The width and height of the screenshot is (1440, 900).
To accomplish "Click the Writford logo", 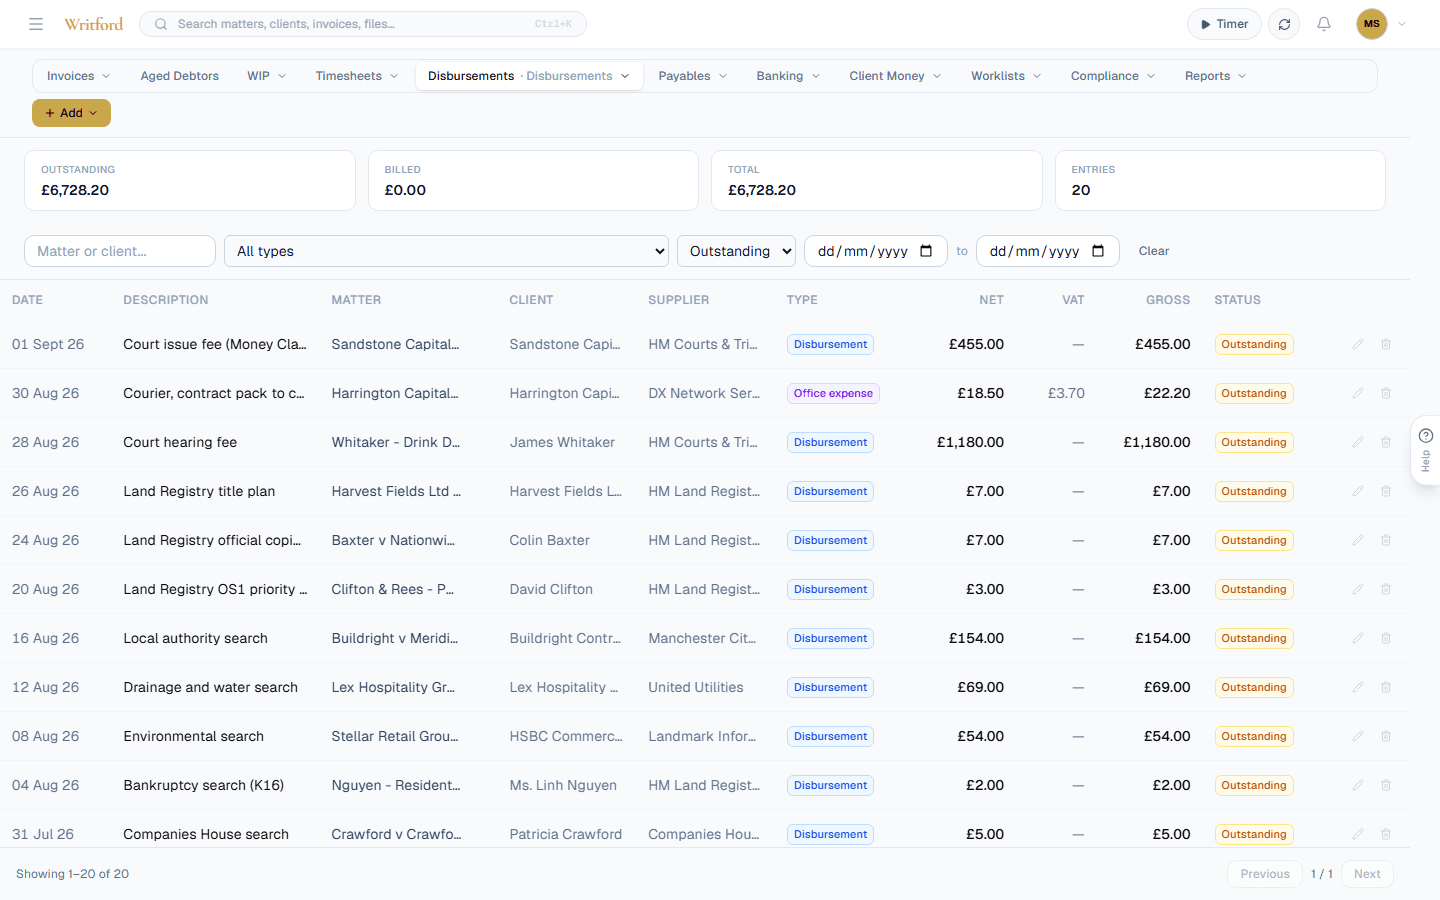I will tap(93, 24).
